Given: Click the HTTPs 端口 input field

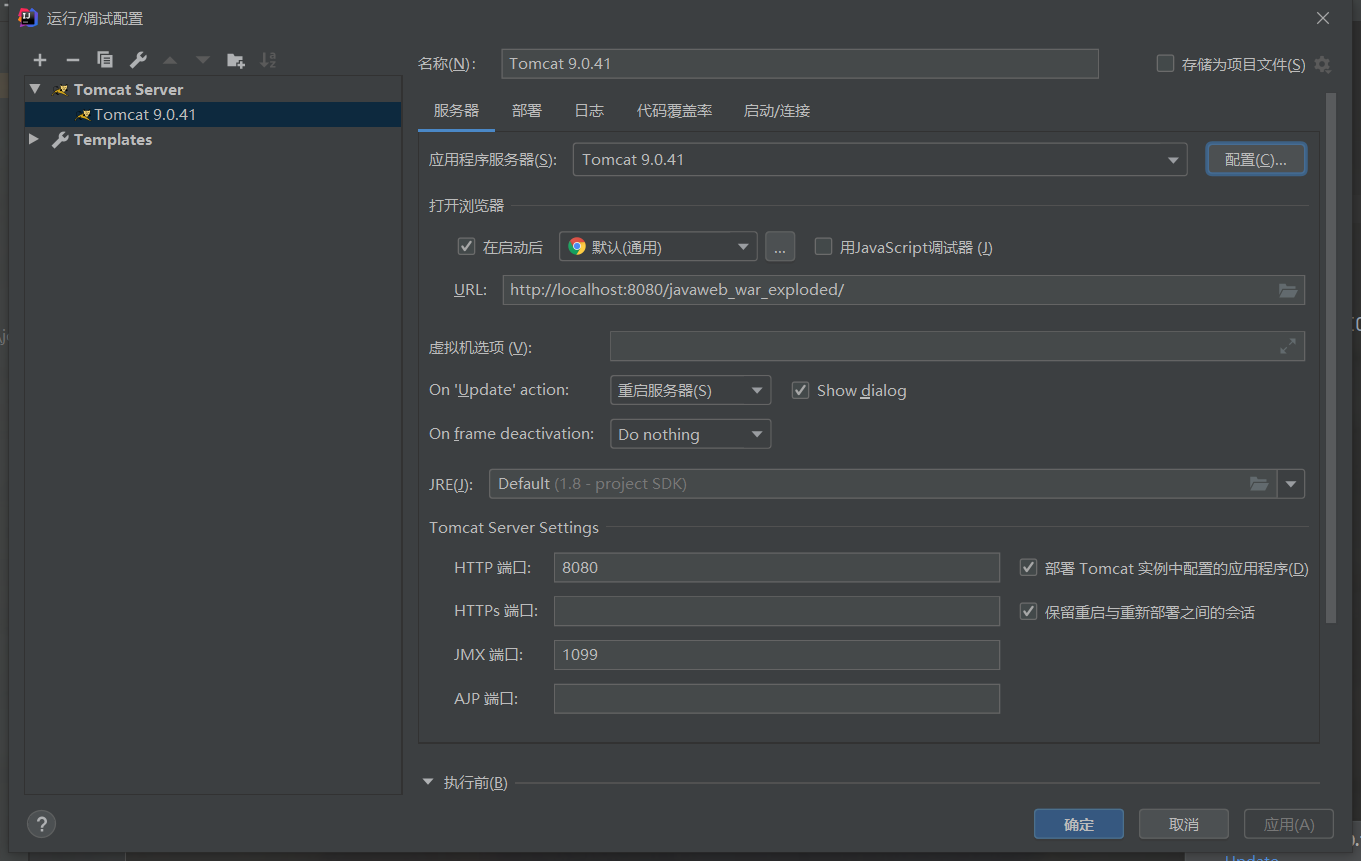Looking at the screenshot, I should pos(777,611).
